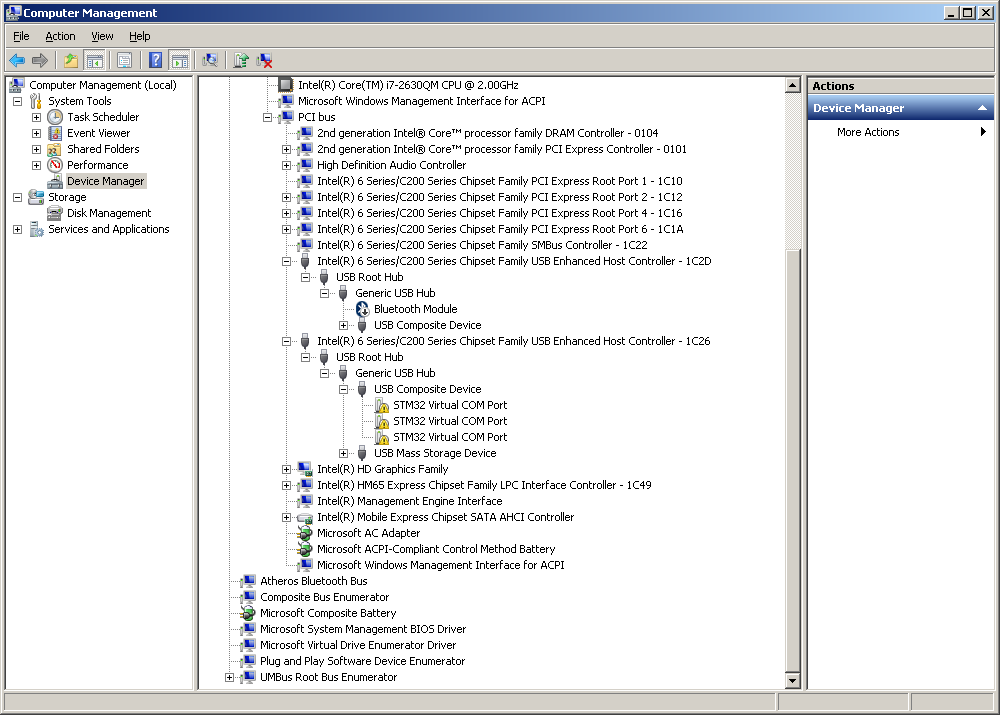Expand Services and Applications in left tree

click(x=17, y=230)
